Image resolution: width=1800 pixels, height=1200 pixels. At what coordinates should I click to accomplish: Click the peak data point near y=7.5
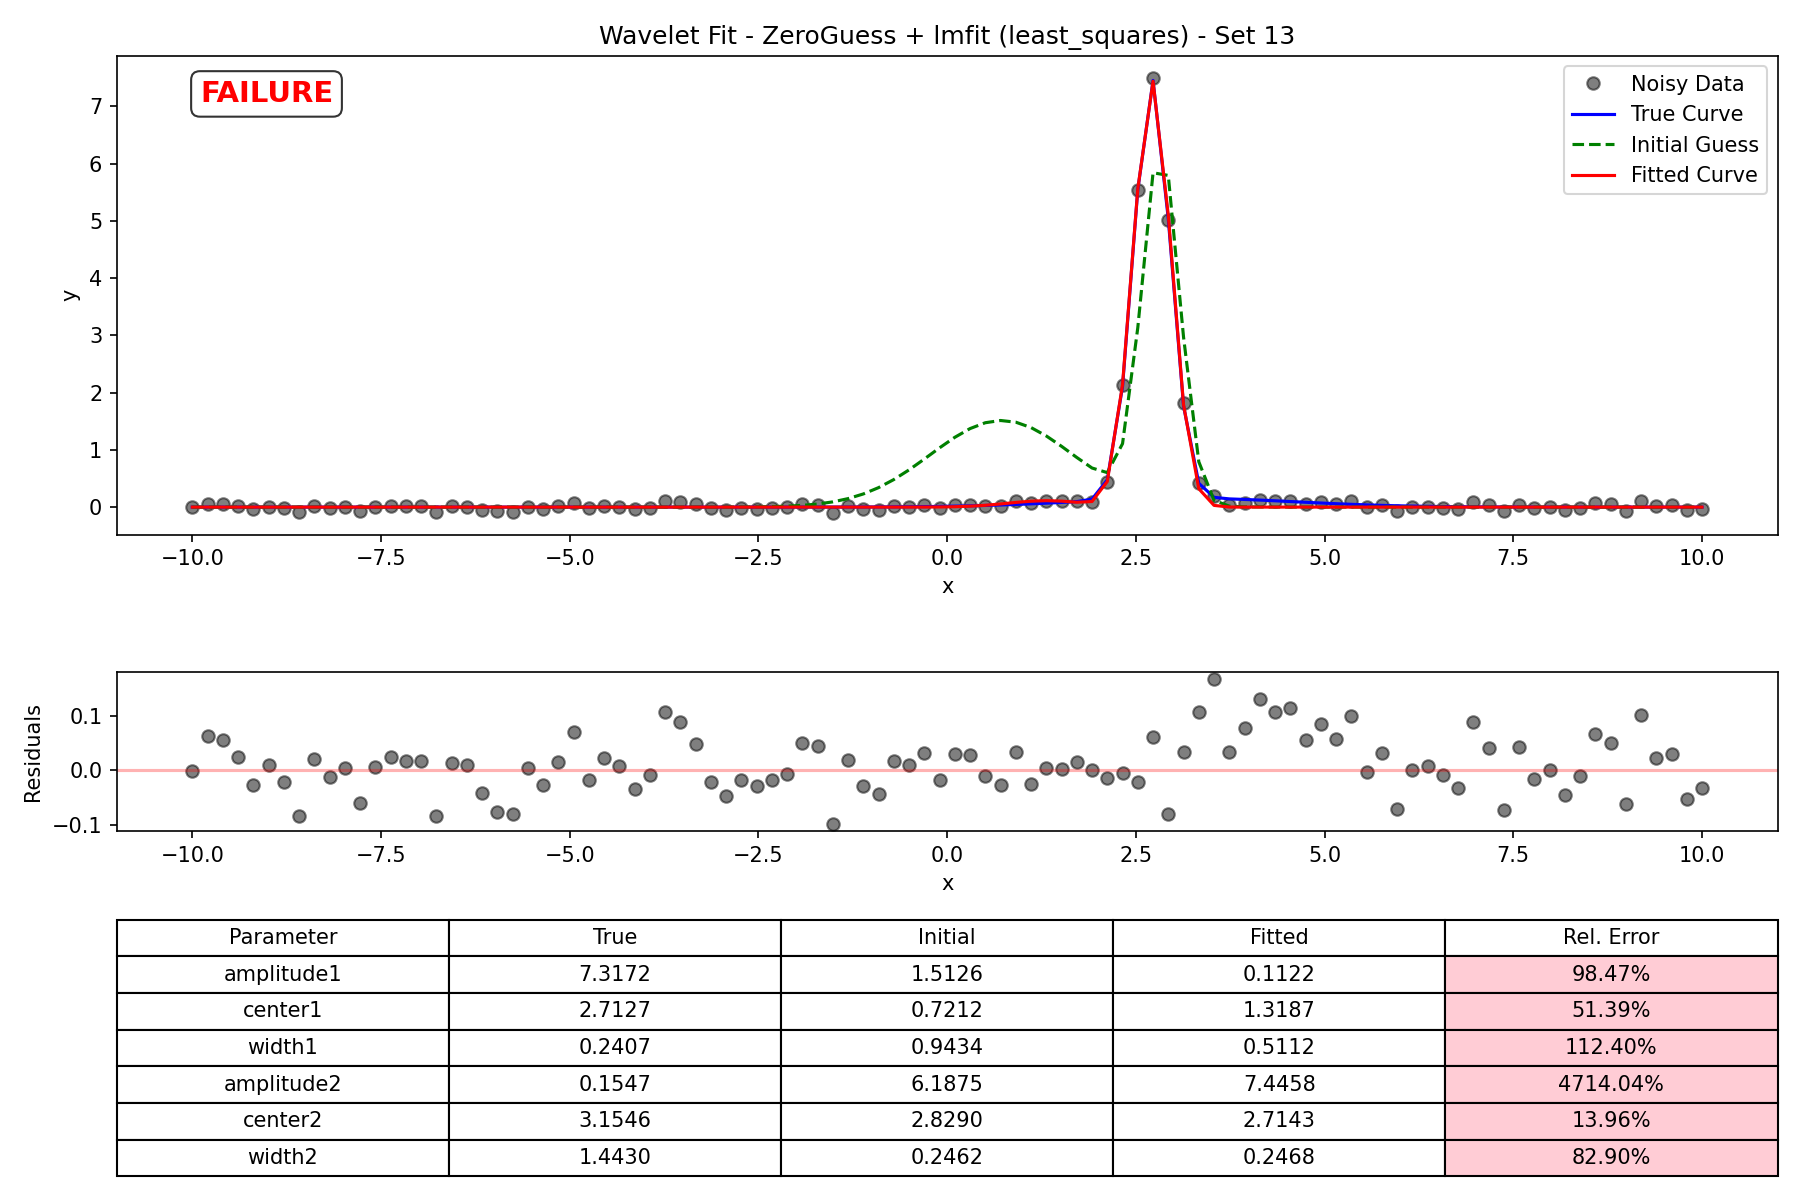coord(1153,78)
